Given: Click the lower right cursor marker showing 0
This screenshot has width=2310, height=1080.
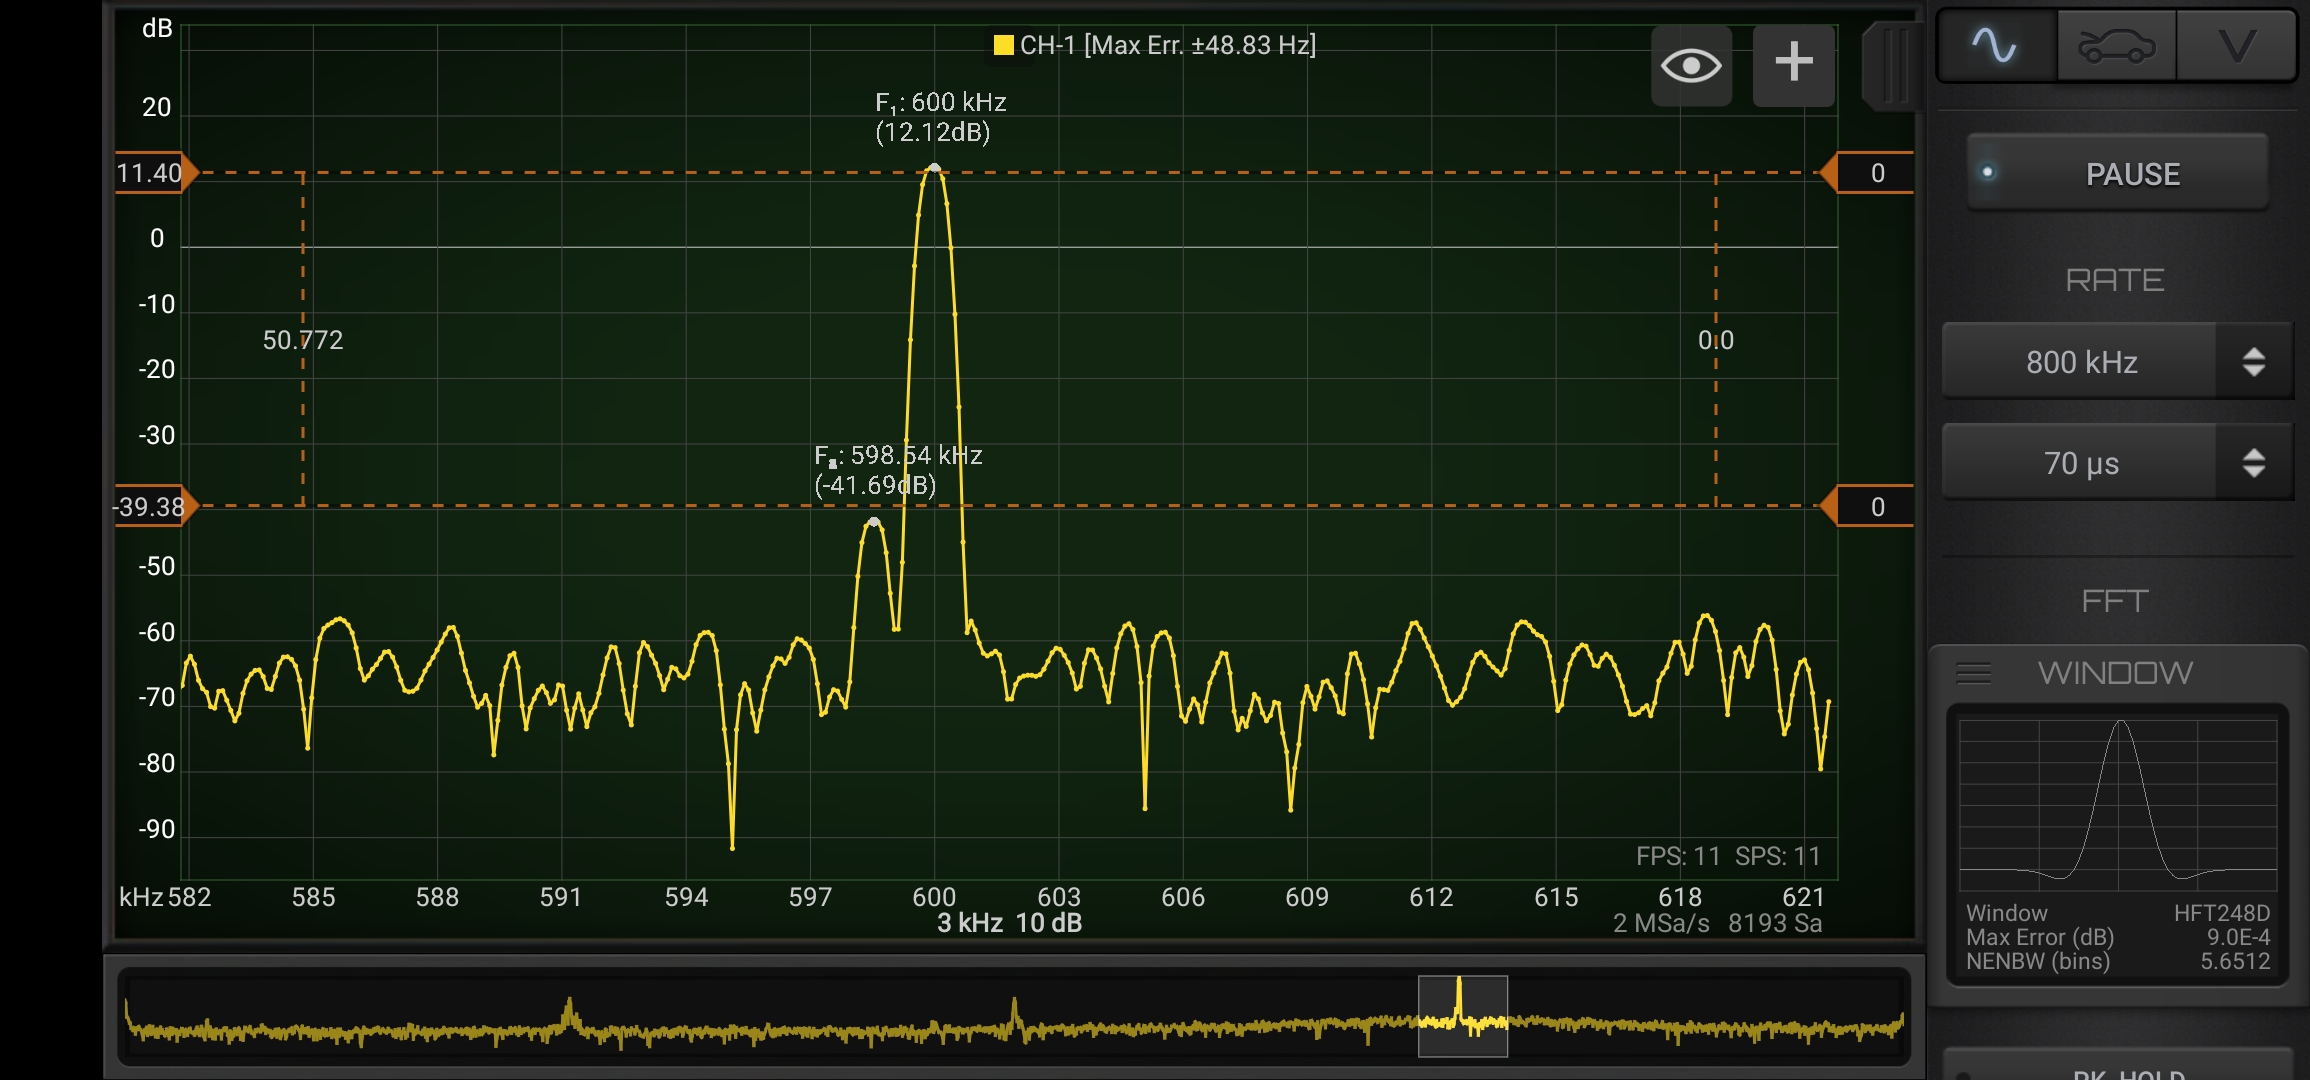Looking at the screenshot, I should click(x=1866, y=507).
